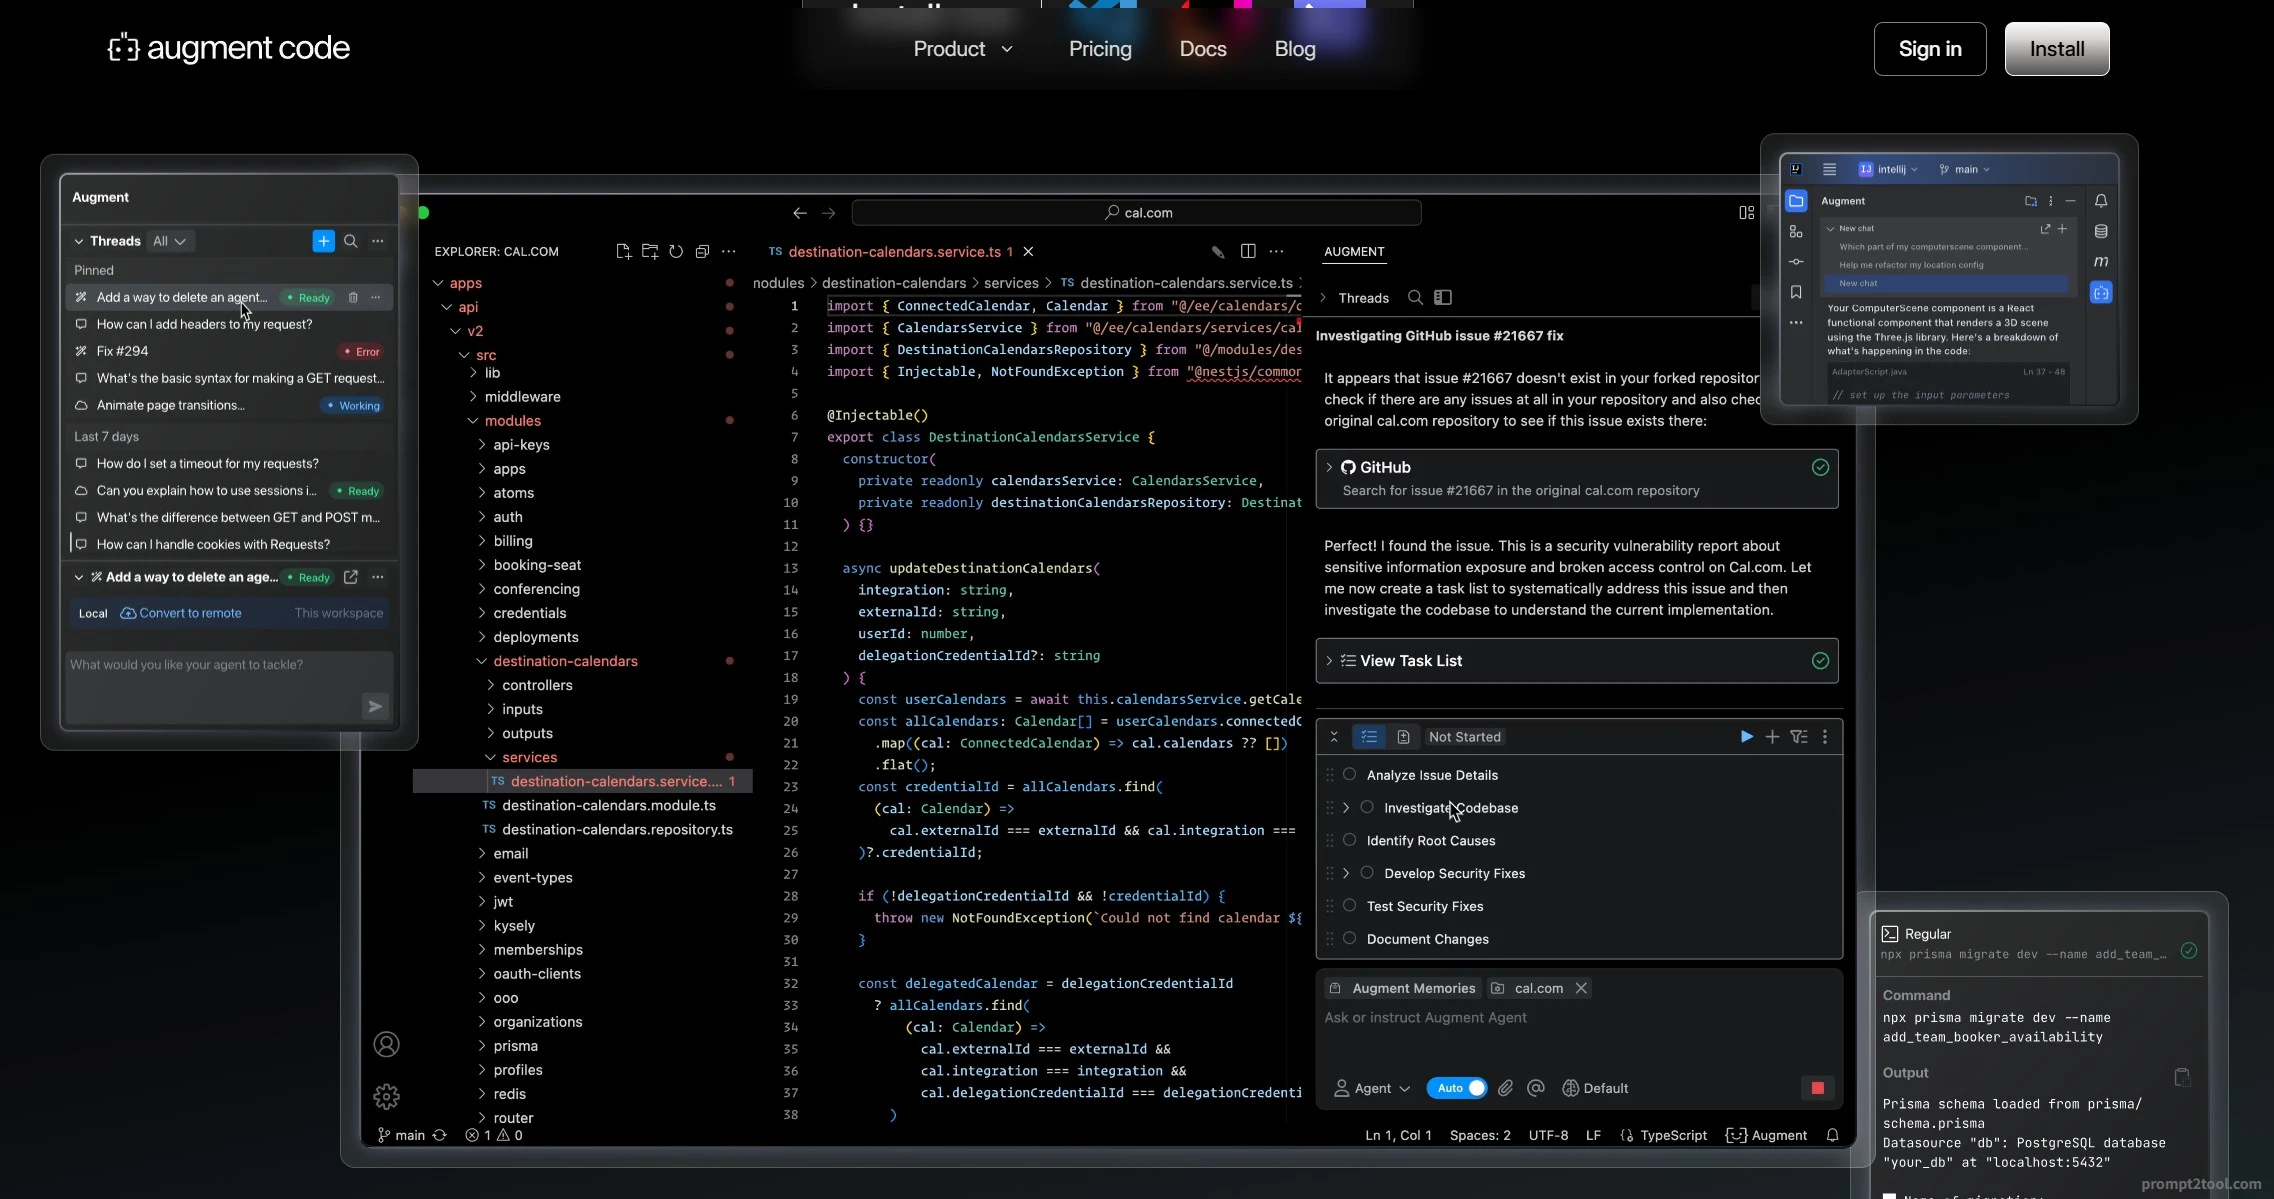Expand the Develop Security Fixes subtasks
The width and height of the screenshot is (2274, 1199).
(x=1346, y=873)
